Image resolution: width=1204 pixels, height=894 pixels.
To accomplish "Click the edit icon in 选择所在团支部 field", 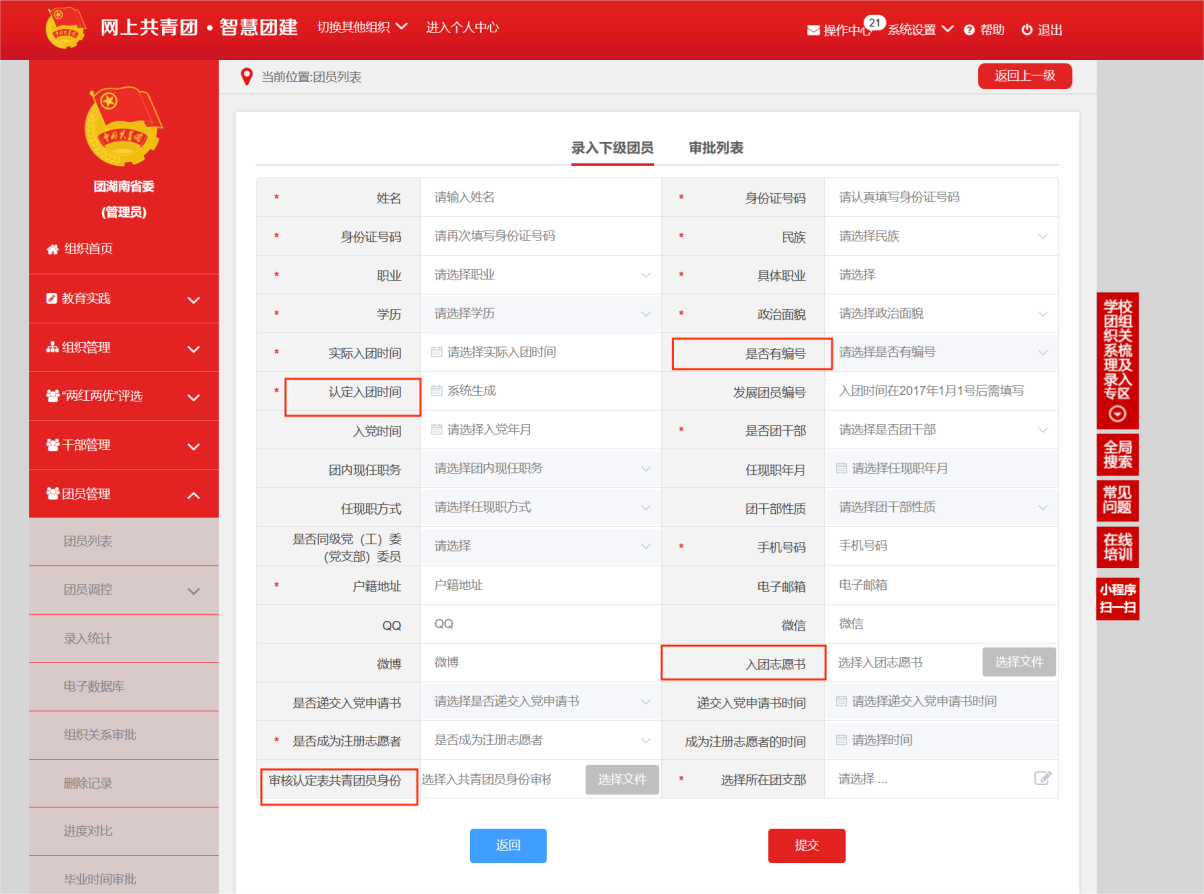I will (x=1043, y=778).
